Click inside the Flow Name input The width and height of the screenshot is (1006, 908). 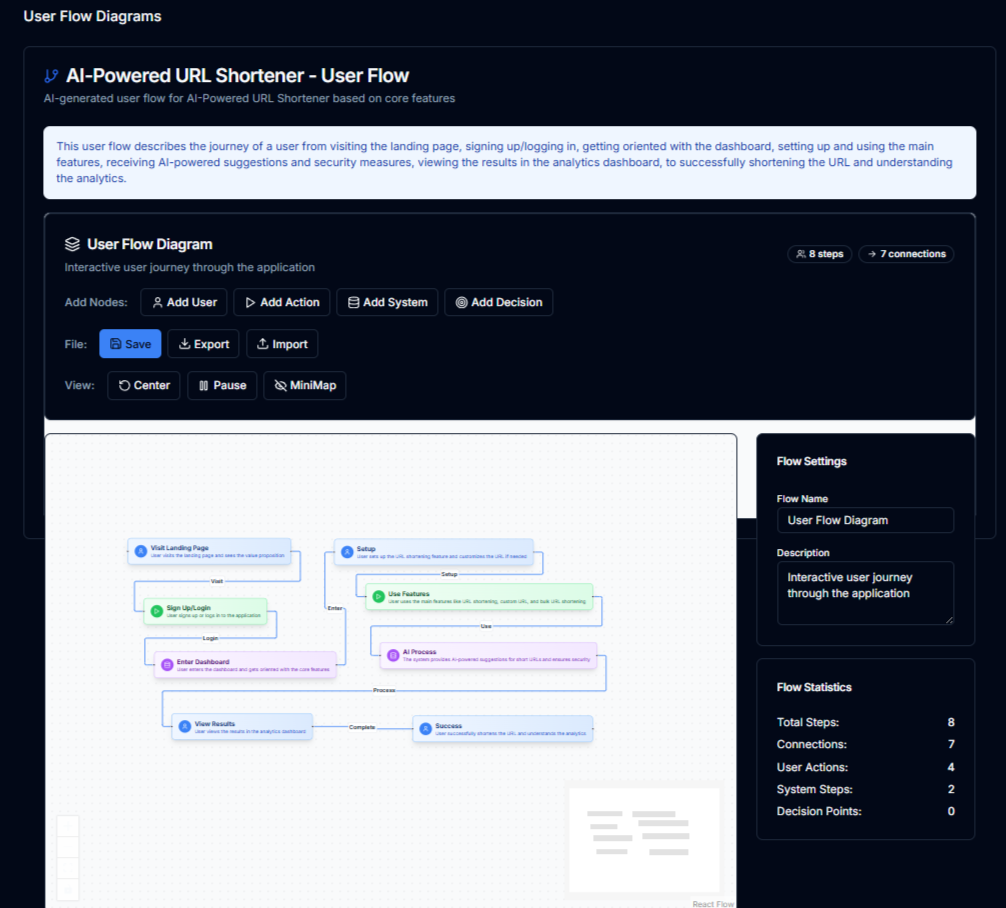coord(865,520)
